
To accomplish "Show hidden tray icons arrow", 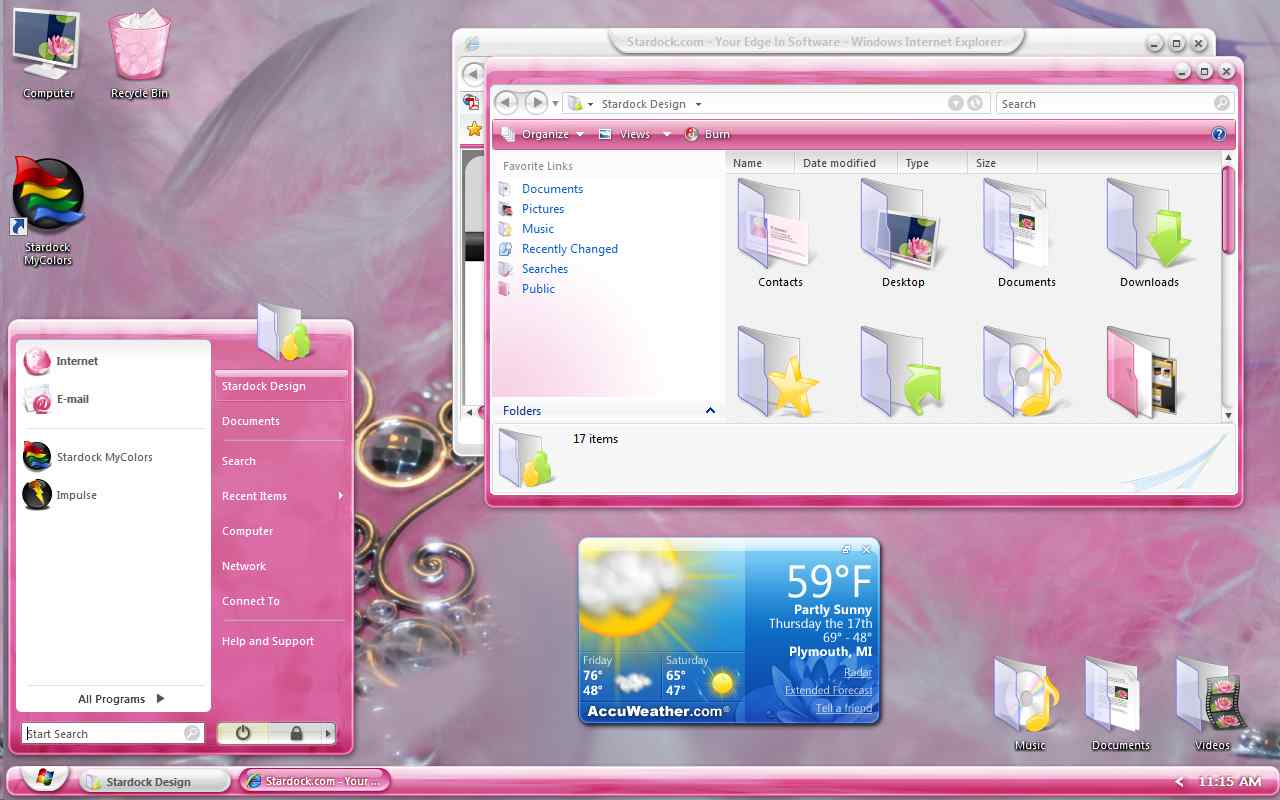I will pos(1180,782).
